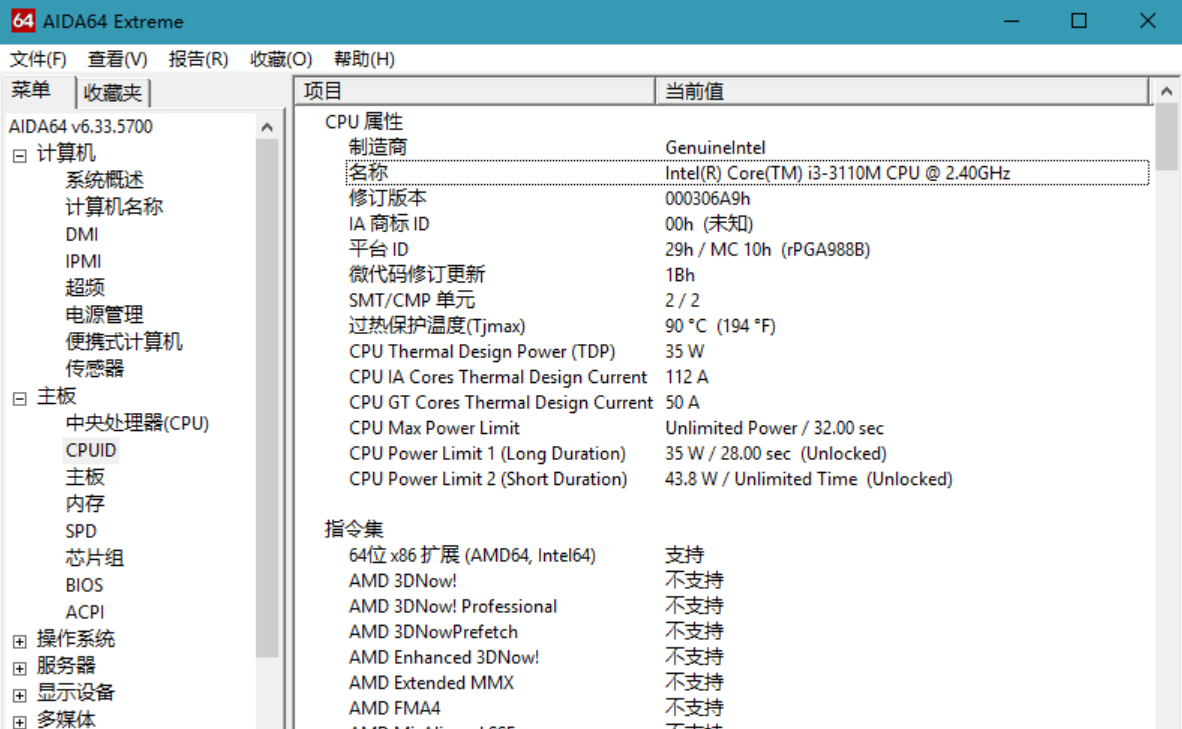Collapse the 计算机 tree node
Image resolution: width=1182 pixels, height=729 pixels.
[x=20, y=155]
